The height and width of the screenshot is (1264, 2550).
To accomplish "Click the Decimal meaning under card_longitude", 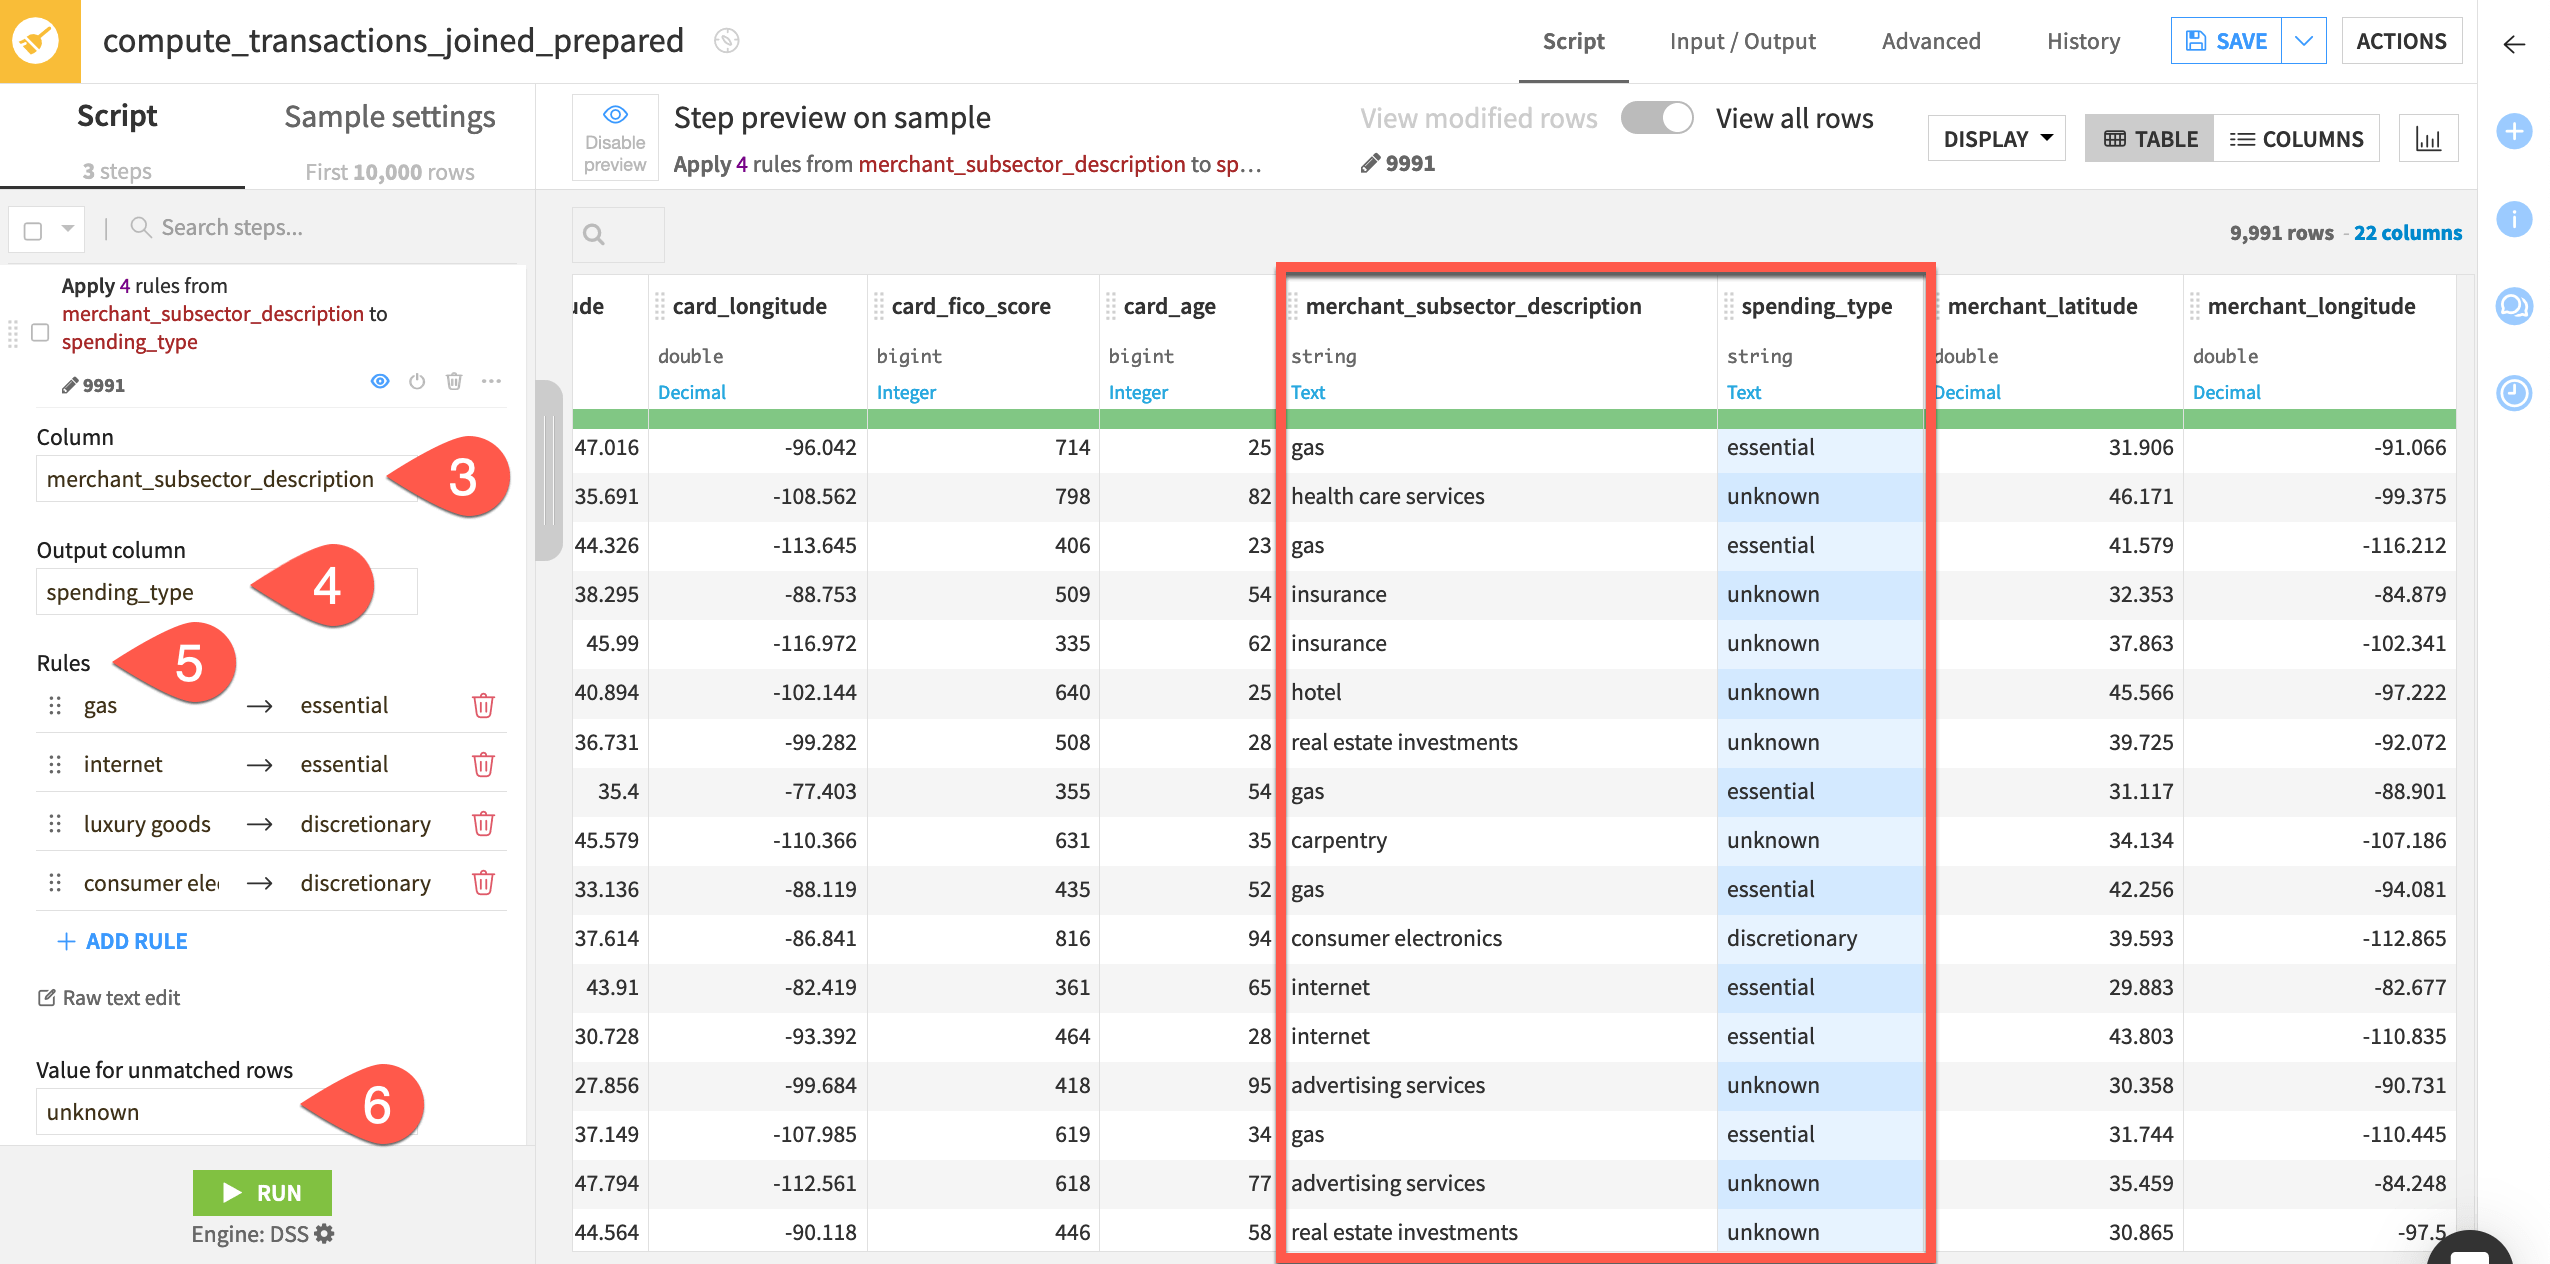I will coord(691,393).
